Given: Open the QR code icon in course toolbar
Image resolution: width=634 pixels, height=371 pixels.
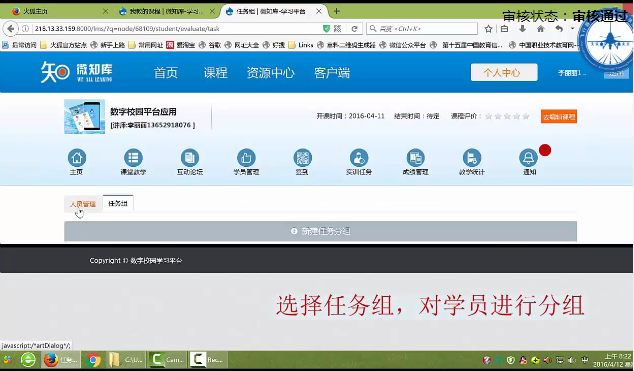Looking at the screenshot, I should click(302, 158).
